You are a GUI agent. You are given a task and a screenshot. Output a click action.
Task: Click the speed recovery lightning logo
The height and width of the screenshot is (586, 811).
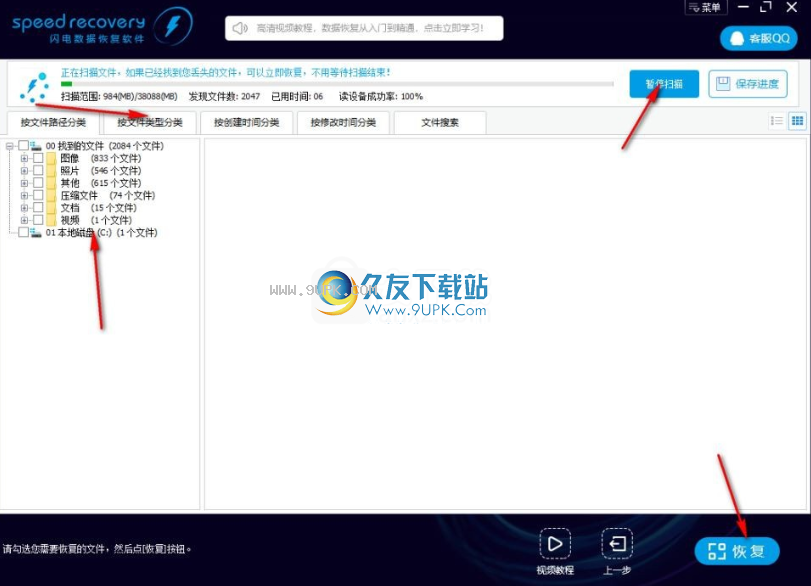tap(174, 26)
